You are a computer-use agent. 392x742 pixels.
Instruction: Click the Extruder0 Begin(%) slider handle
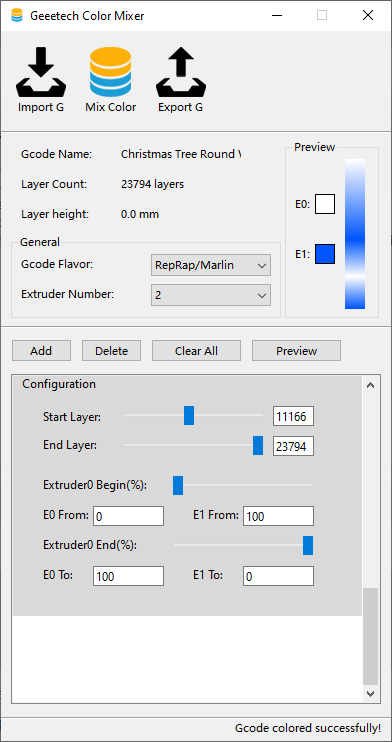click(178, 486)
